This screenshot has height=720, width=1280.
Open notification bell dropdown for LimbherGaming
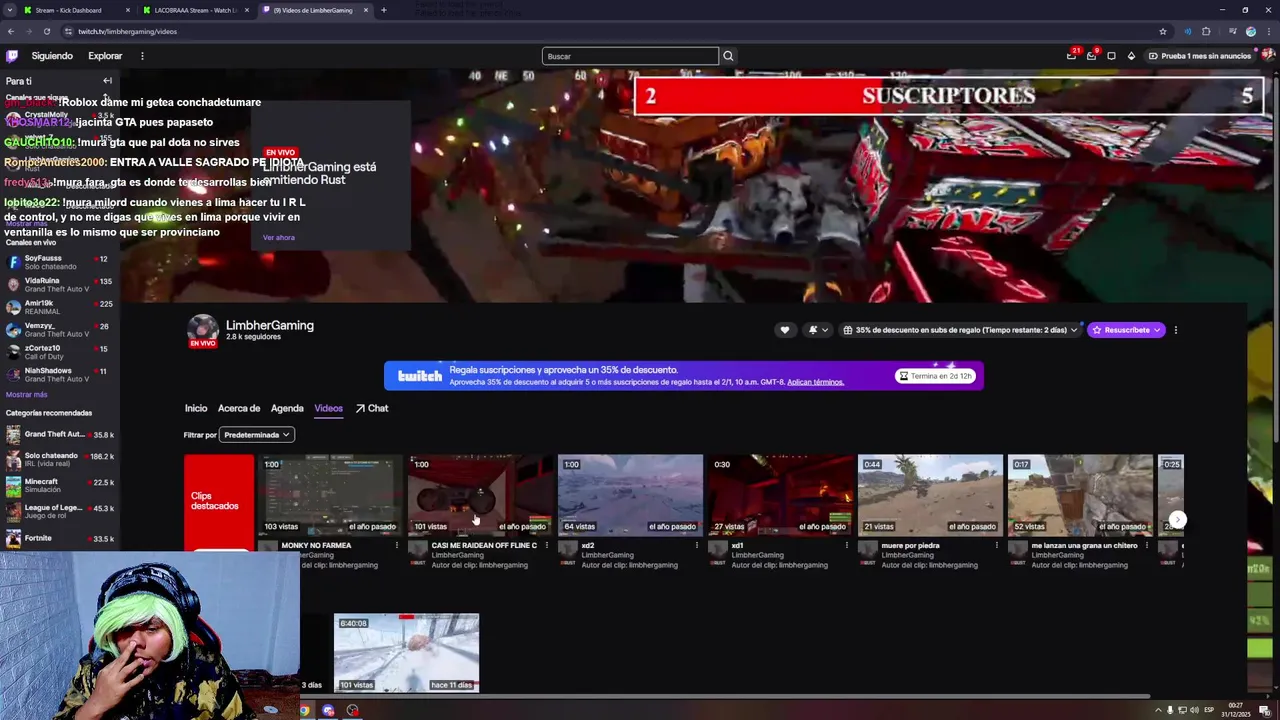(817, 330)
